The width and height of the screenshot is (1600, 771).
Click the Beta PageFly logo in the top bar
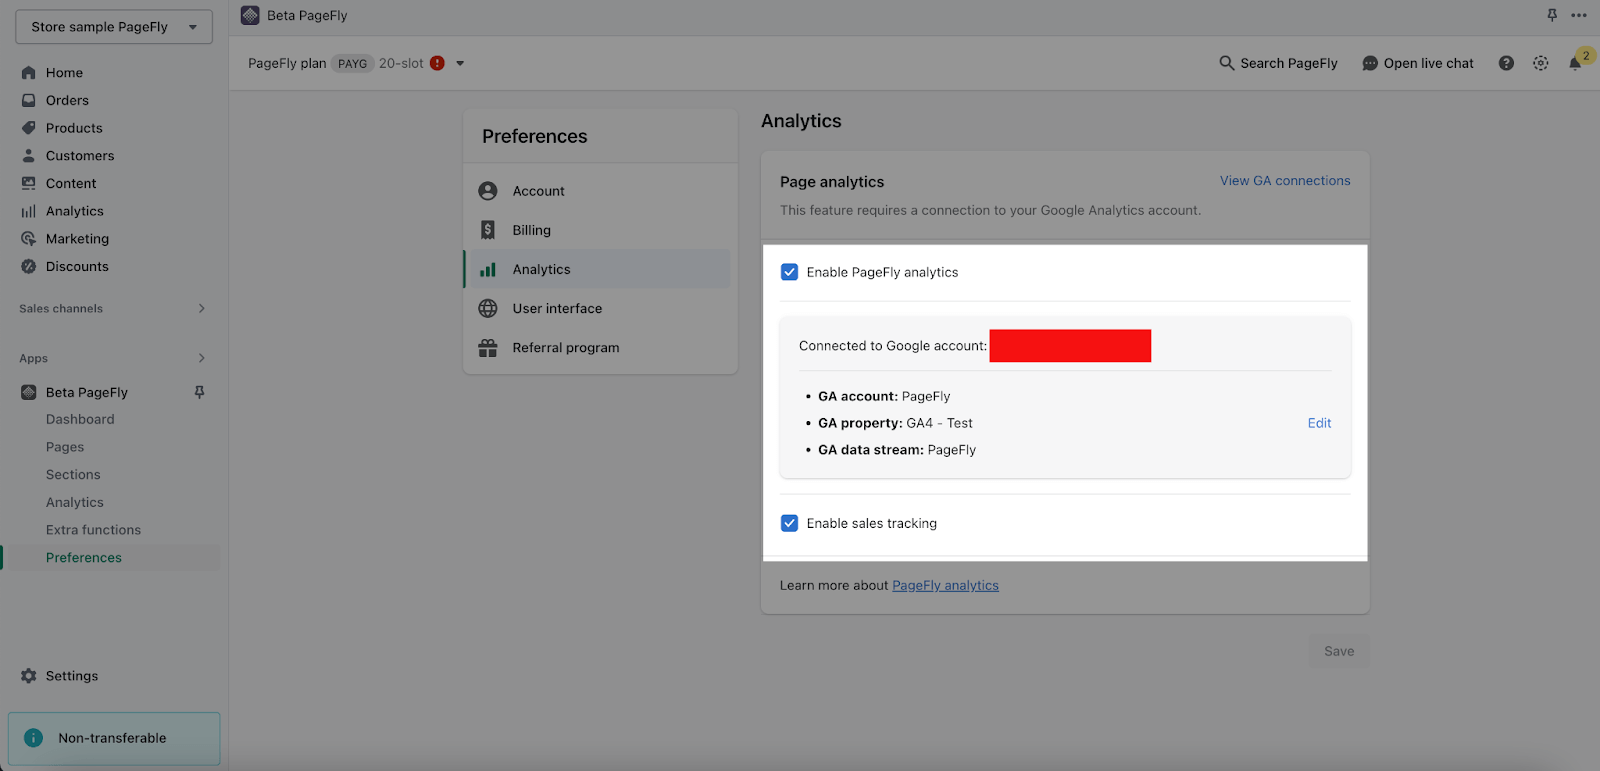click(250, 15)
